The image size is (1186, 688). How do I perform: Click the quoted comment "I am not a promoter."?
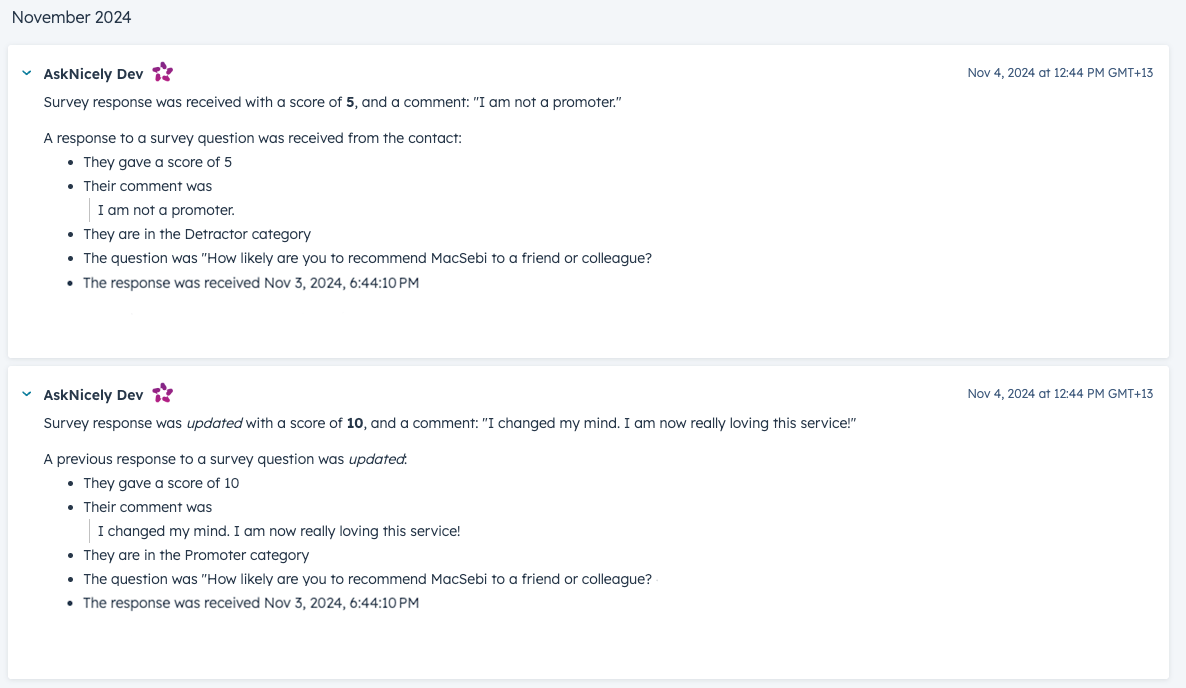166,210
